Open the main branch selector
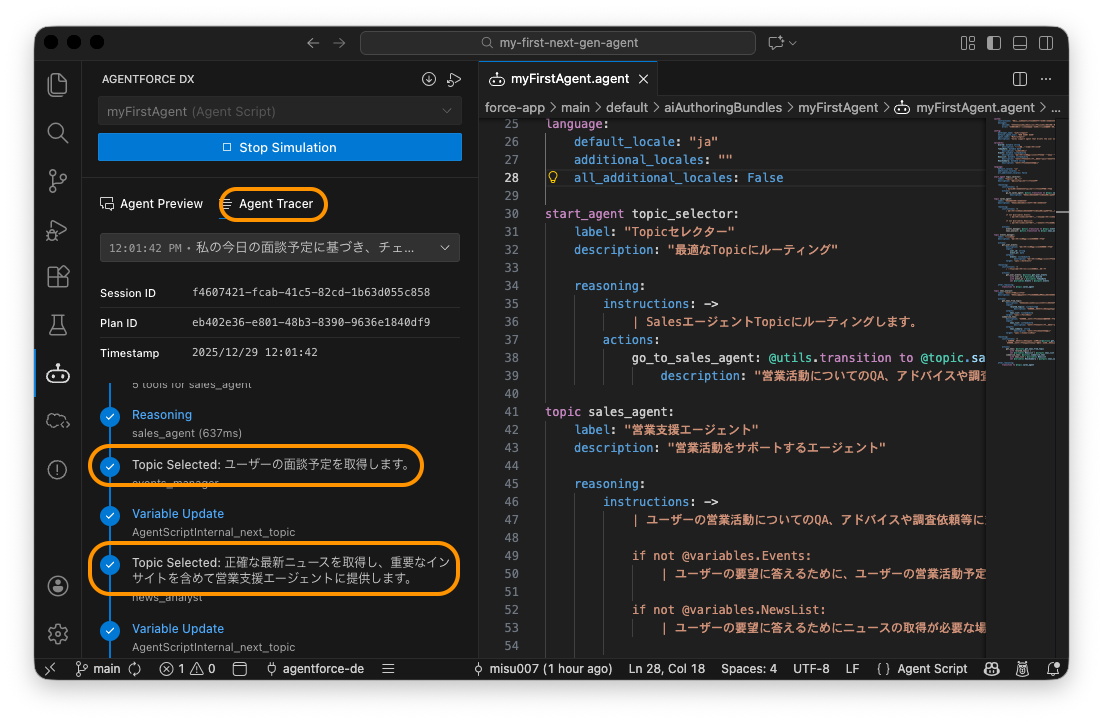 (98, 669)
